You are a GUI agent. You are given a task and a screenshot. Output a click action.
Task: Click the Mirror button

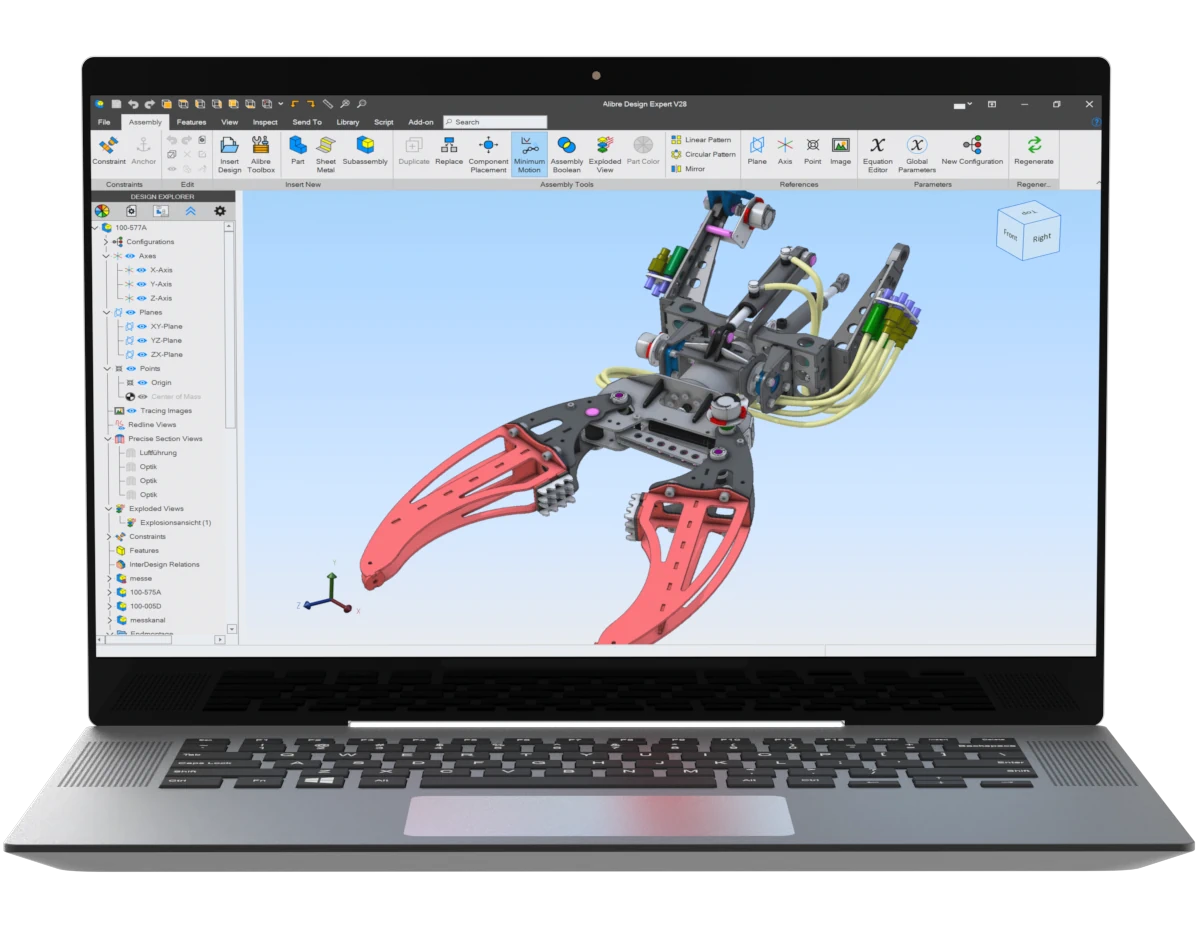[x=688, y=169]
